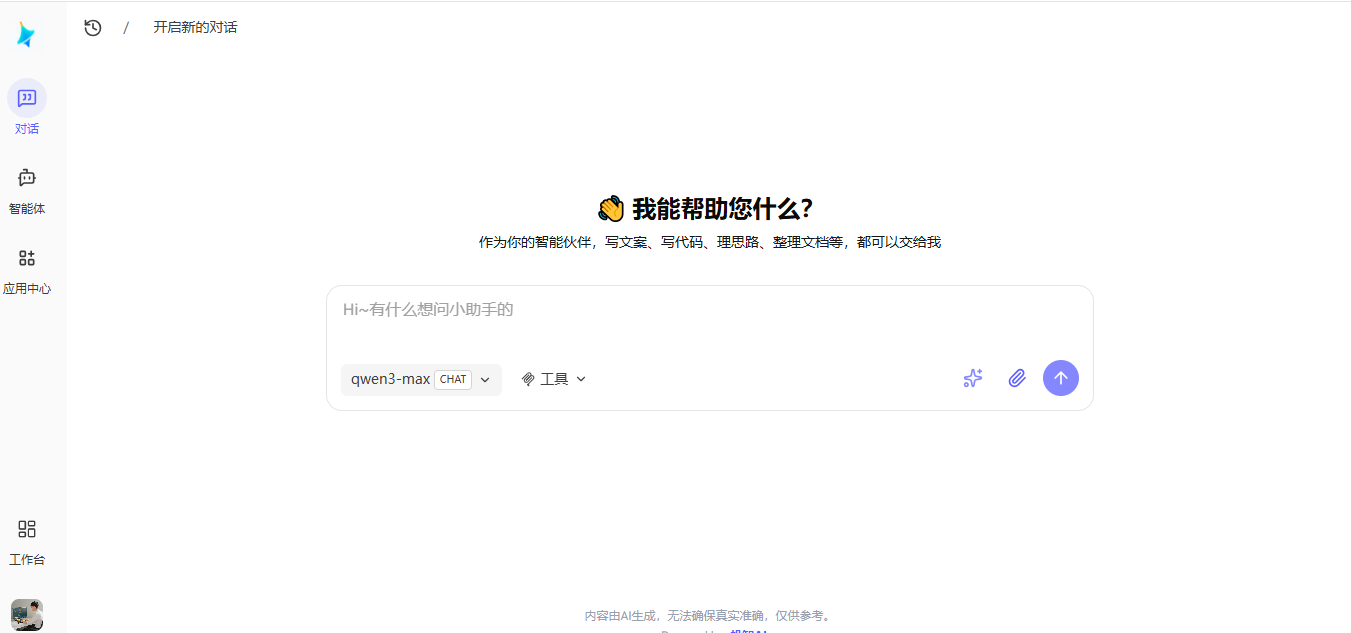Click the AI disclaimer text at bottom

707,615
